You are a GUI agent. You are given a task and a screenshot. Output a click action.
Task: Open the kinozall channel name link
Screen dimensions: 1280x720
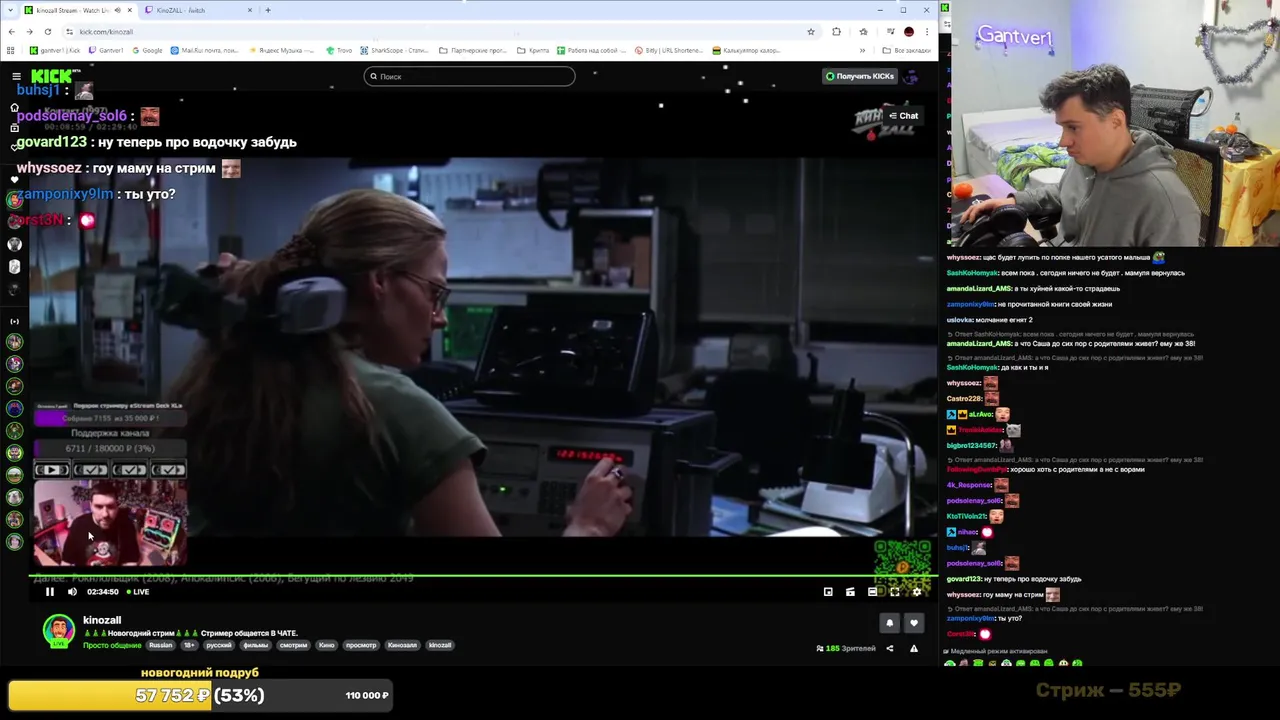(x=102, y=620)
